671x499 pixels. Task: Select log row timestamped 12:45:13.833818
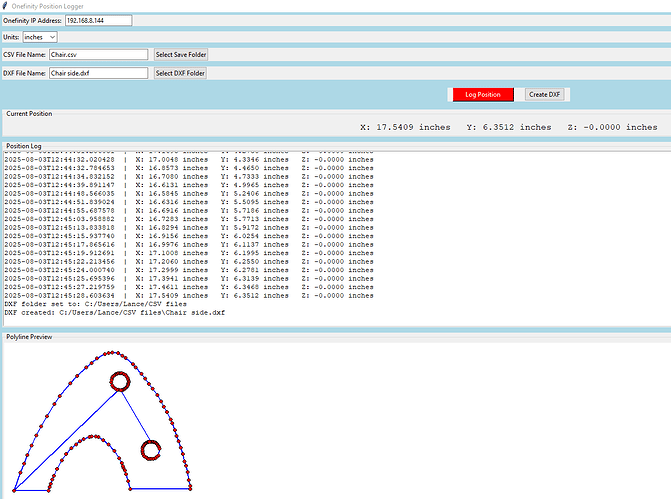click(189, 228)
